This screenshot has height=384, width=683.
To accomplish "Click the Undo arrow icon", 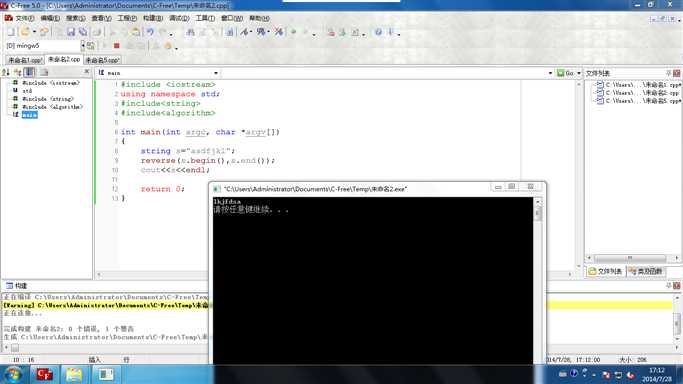I will click(150, 32).
